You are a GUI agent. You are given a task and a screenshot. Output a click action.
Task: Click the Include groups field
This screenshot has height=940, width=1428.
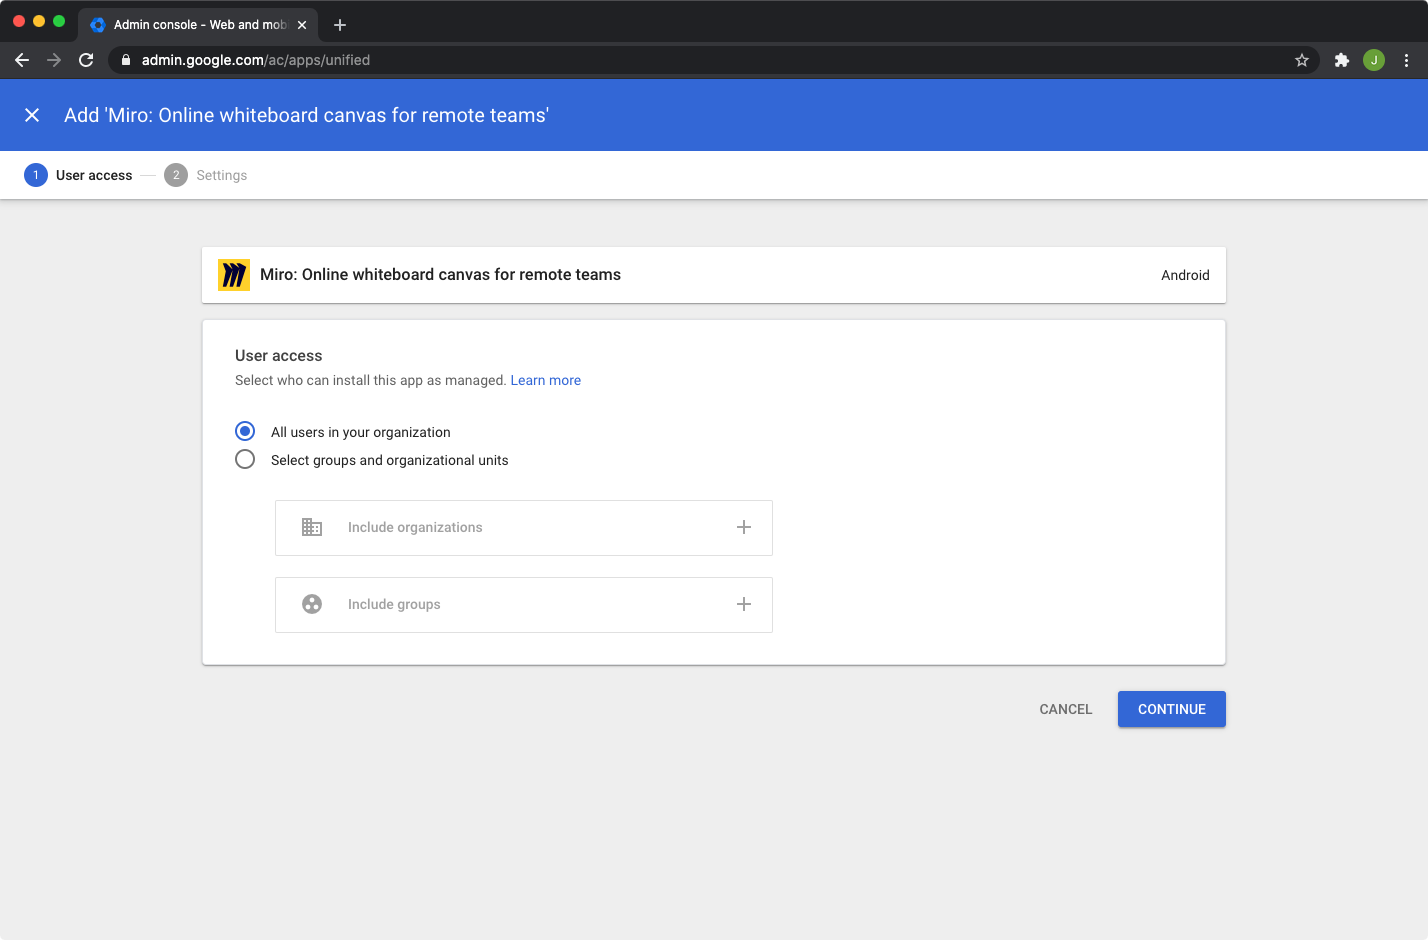[524, 605]
